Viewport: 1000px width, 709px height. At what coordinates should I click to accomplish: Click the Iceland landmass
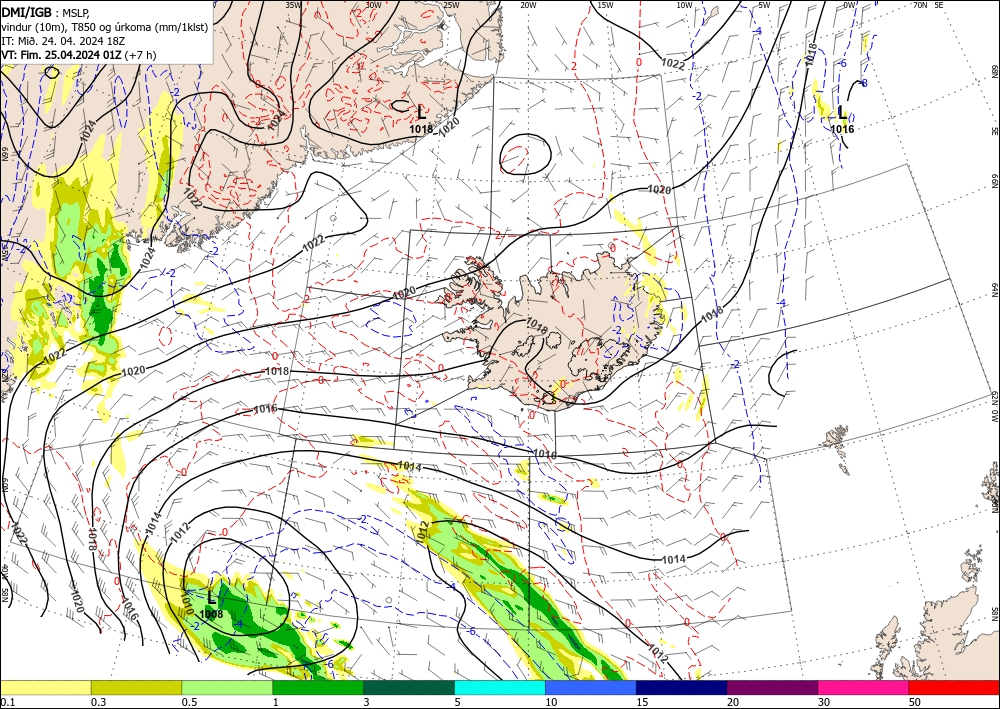pyautogui.click(x=555, y=332)
